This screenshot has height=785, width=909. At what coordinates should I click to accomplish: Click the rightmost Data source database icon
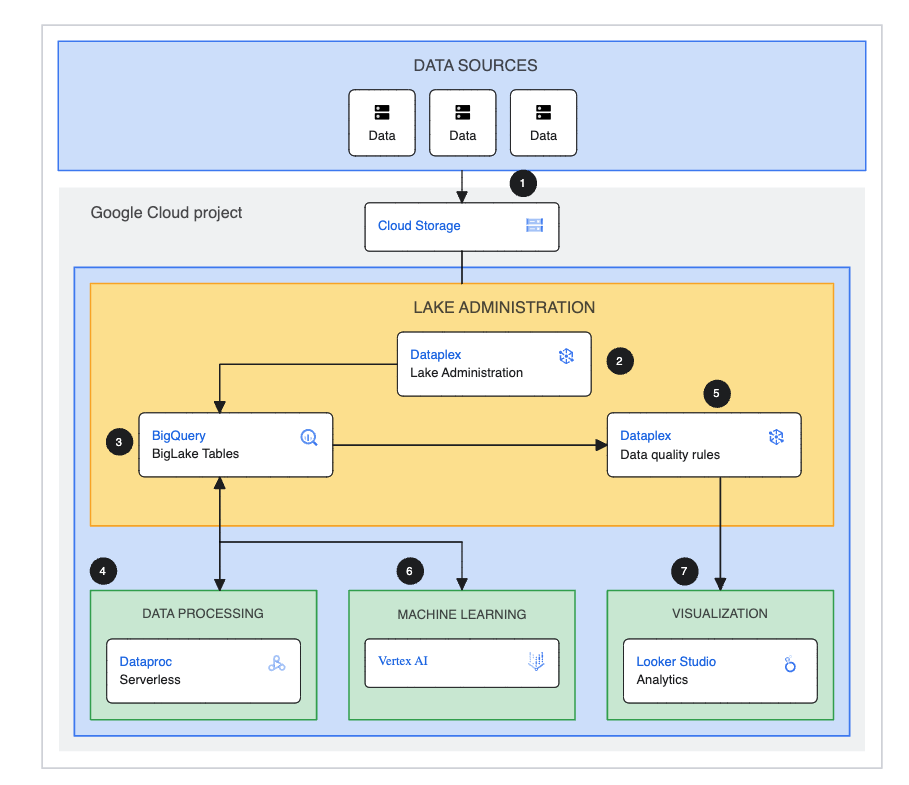[x=543, y=112]
